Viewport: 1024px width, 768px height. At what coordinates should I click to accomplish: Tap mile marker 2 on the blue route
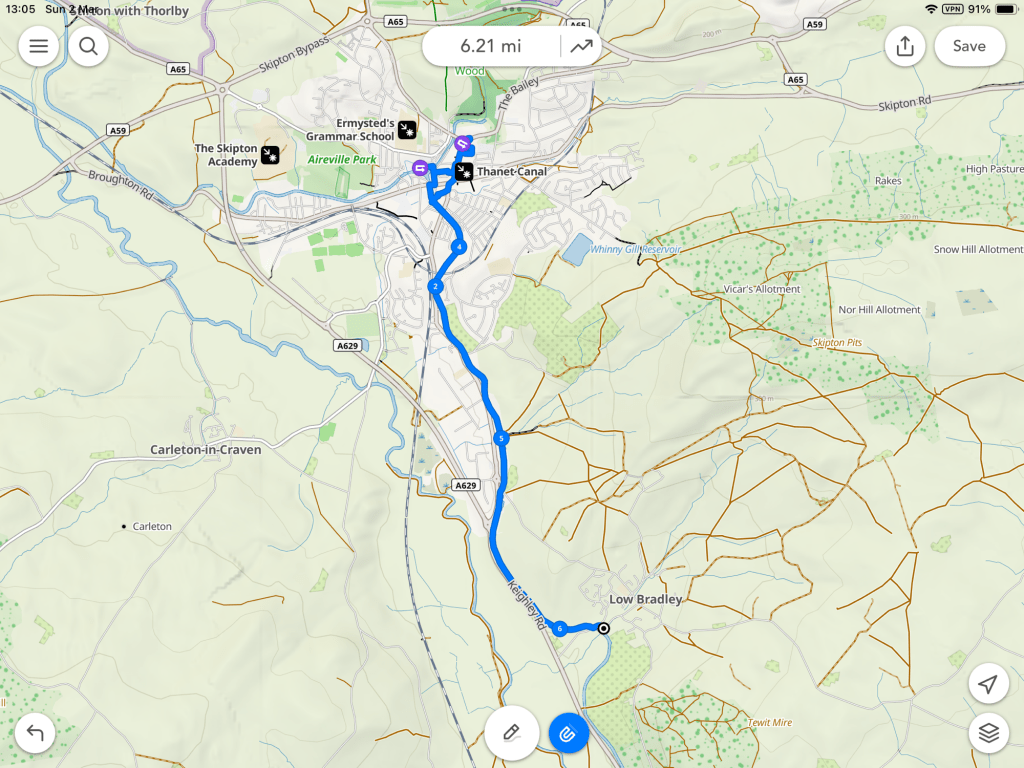click(x=436, y=286)
